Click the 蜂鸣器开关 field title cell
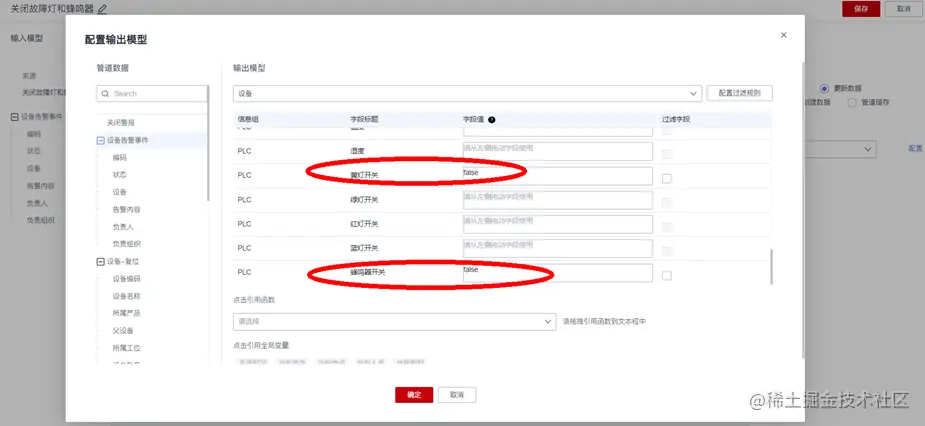925x426 pixels. 368,273
